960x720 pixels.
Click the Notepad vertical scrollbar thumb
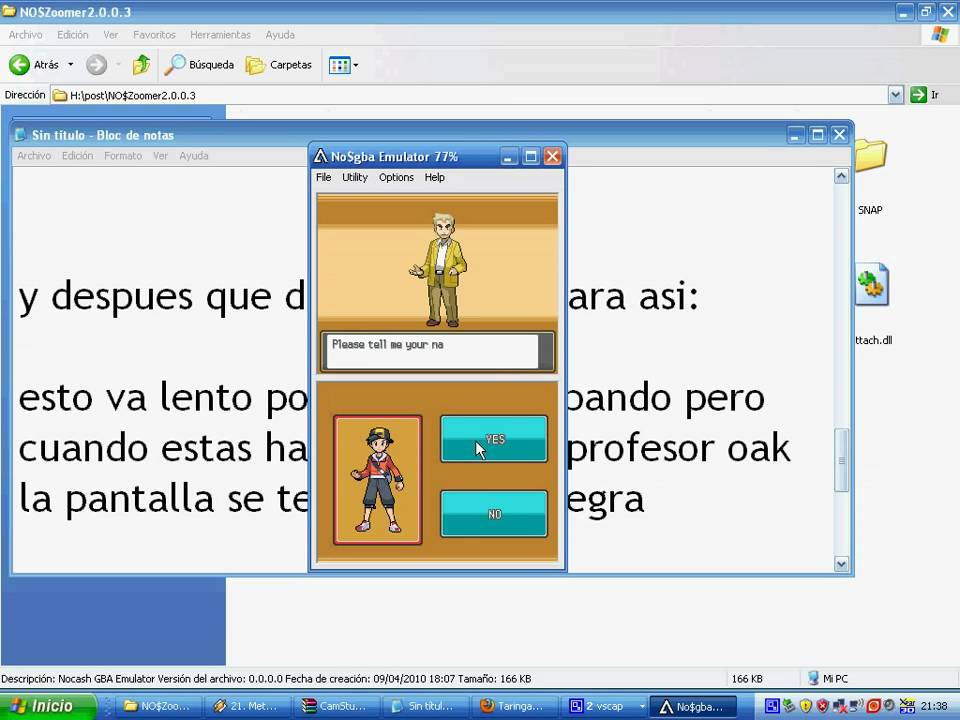842,460
